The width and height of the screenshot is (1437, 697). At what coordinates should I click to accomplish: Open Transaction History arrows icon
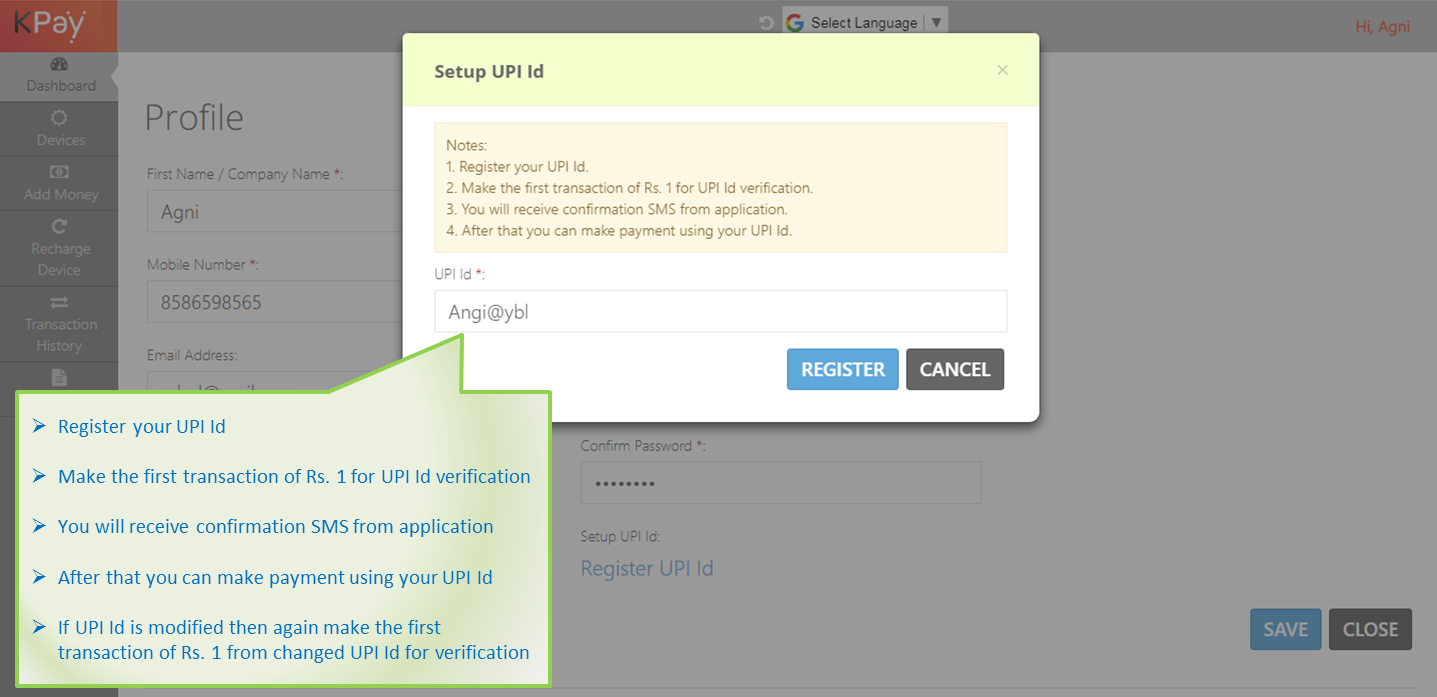59,302
